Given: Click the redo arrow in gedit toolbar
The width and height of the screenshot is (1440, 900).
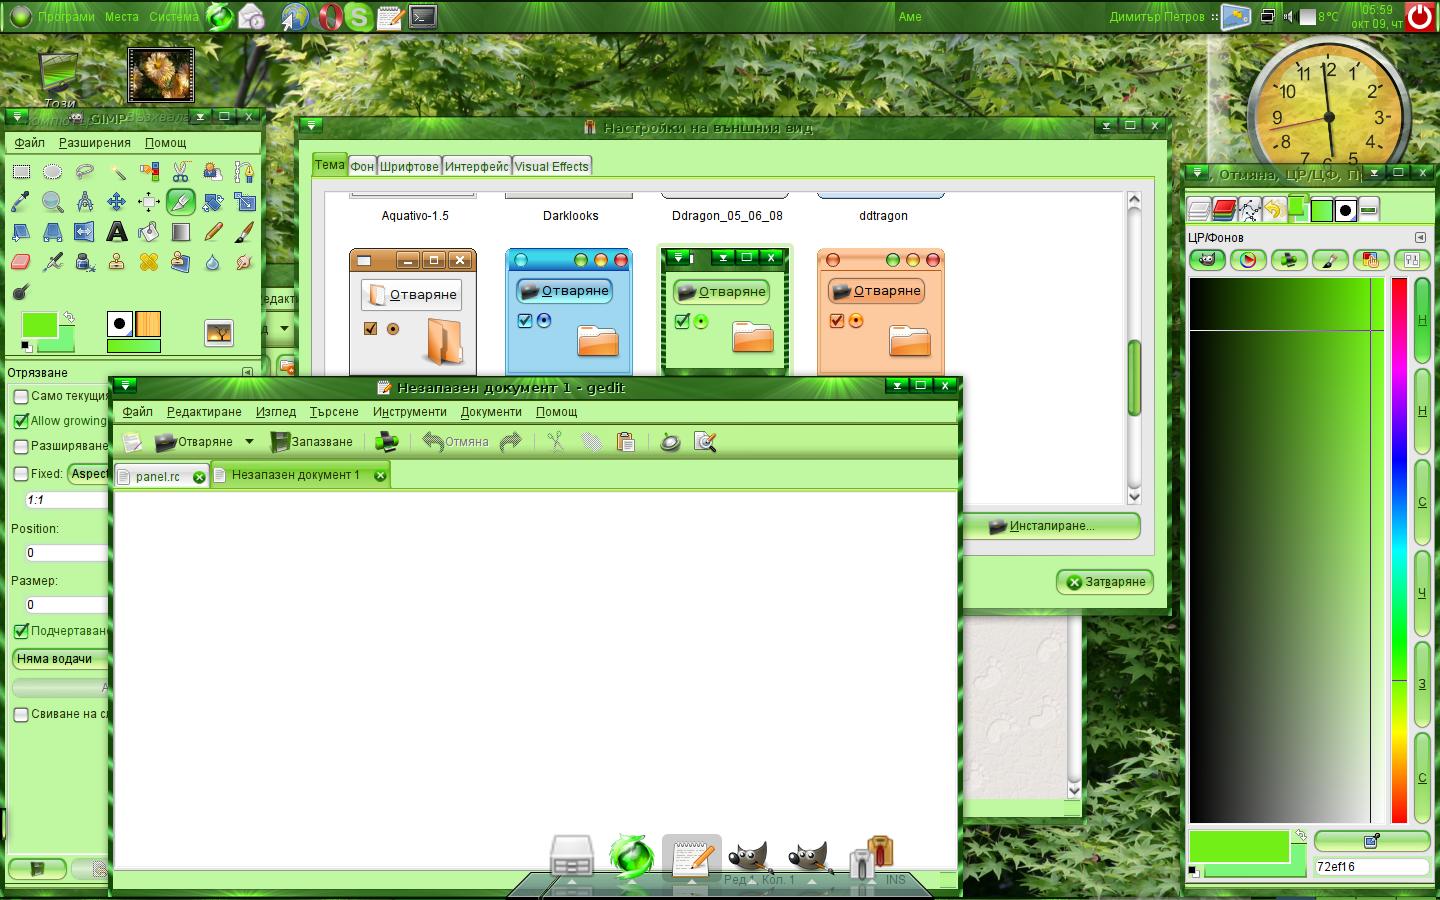Looking at the screenshot, I should pyautogui.click(x=511, y=441).
